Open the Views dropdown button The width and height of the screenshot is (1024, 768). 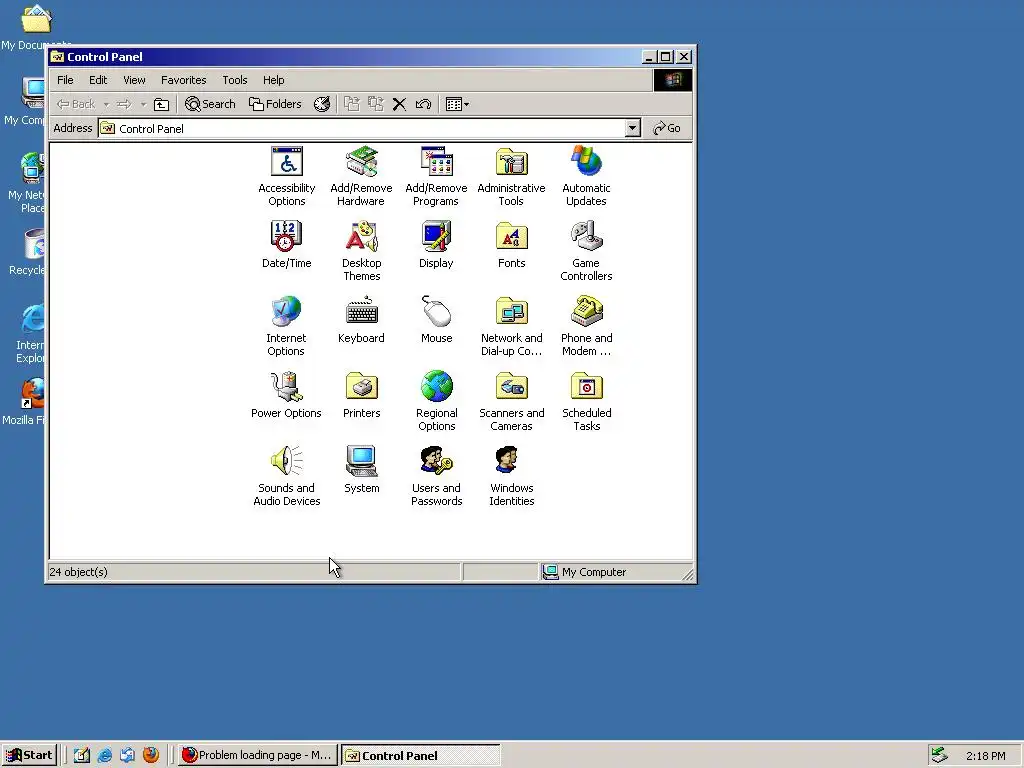457,104
